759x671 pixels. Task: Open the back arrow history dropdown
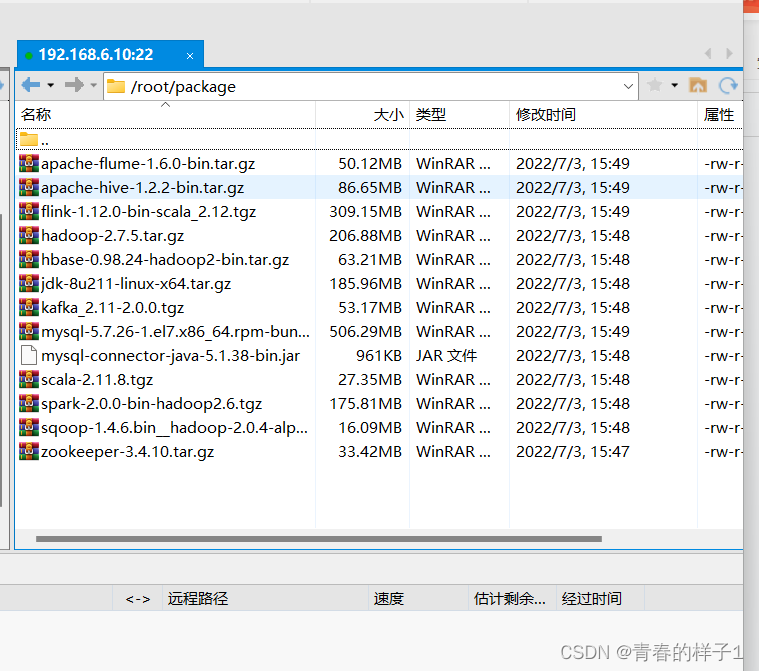coord(50,85)
